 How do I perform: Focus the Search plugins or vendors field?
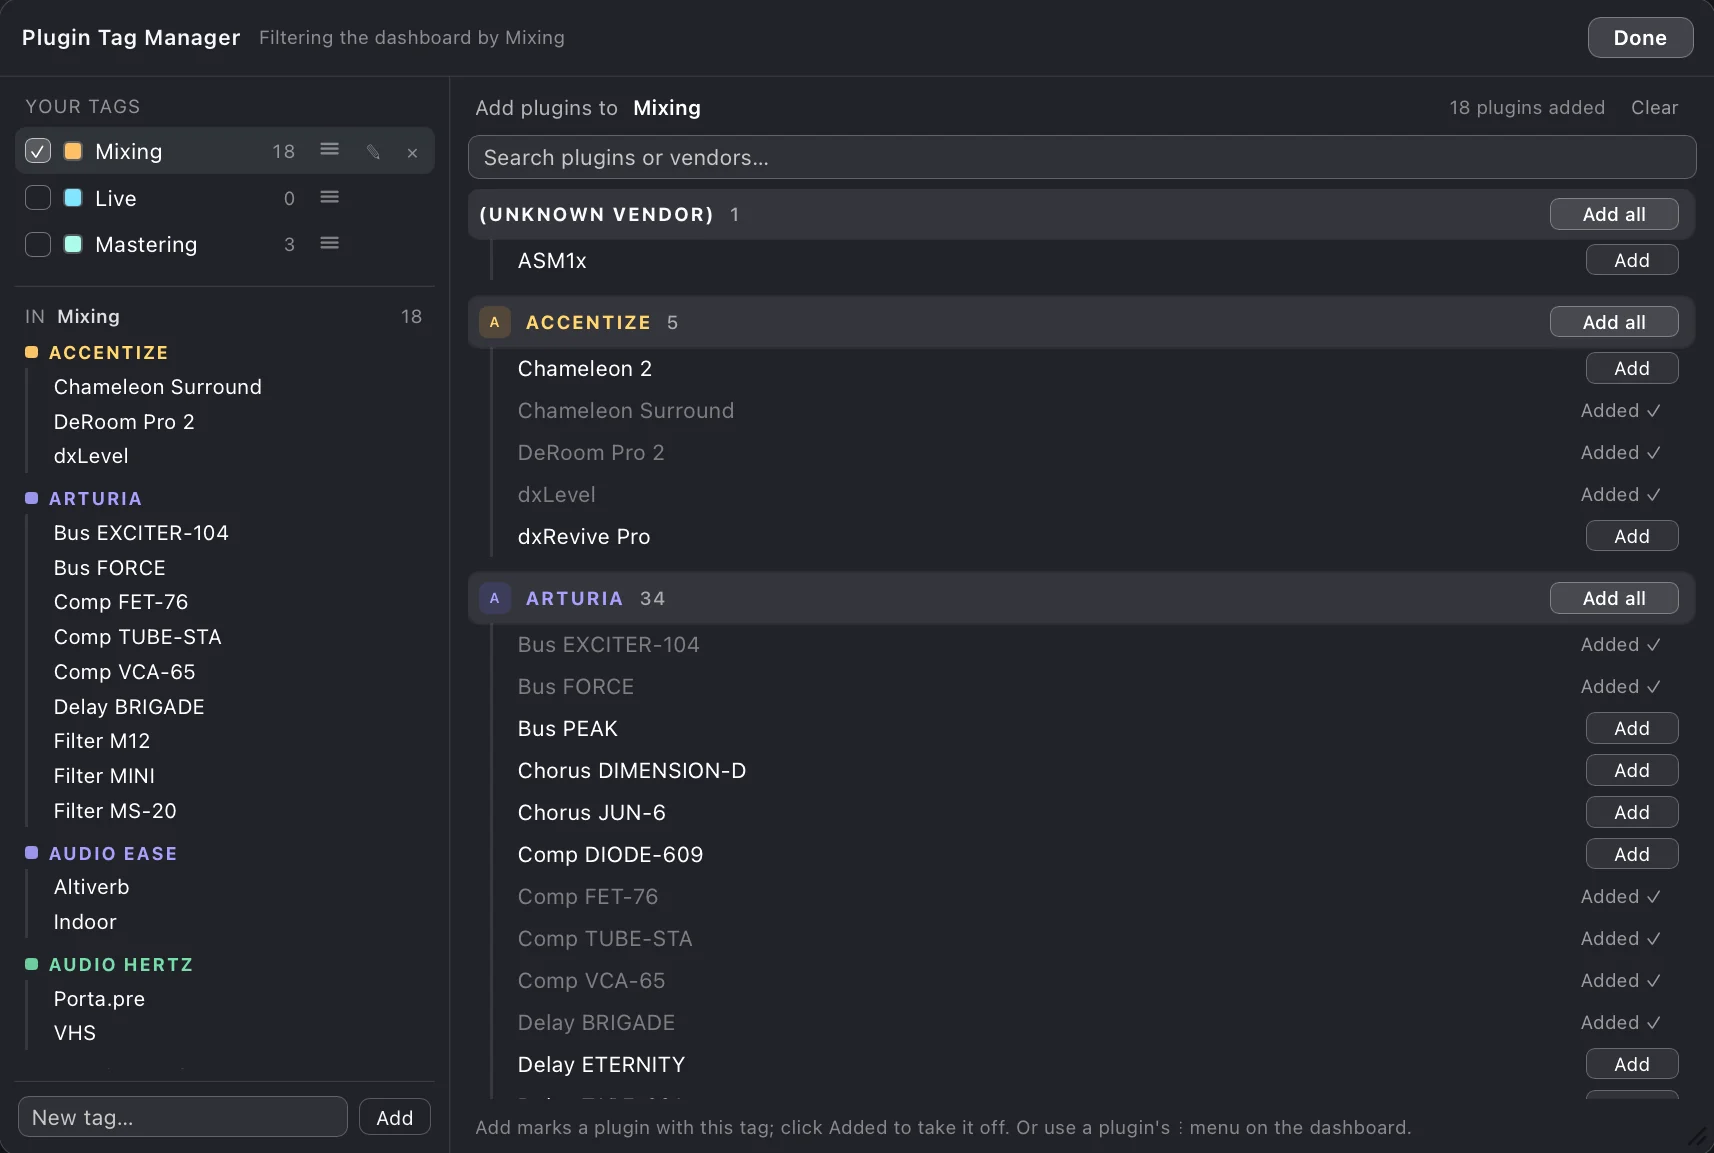coord(1082,157)
